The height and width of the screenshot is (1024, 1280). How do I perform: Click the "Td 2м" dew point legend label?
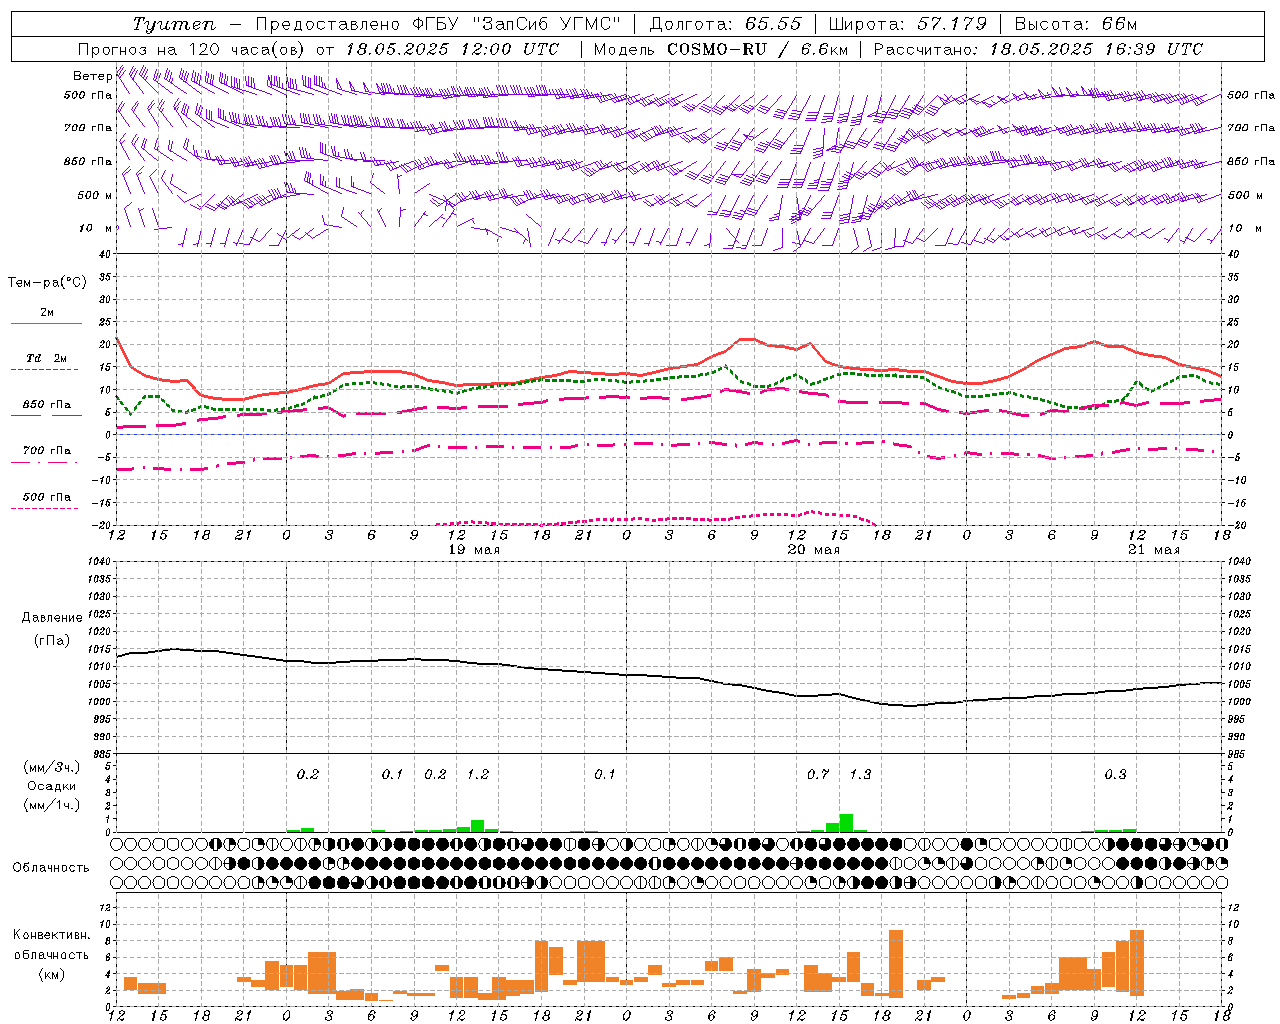click(x=46, y=358)
